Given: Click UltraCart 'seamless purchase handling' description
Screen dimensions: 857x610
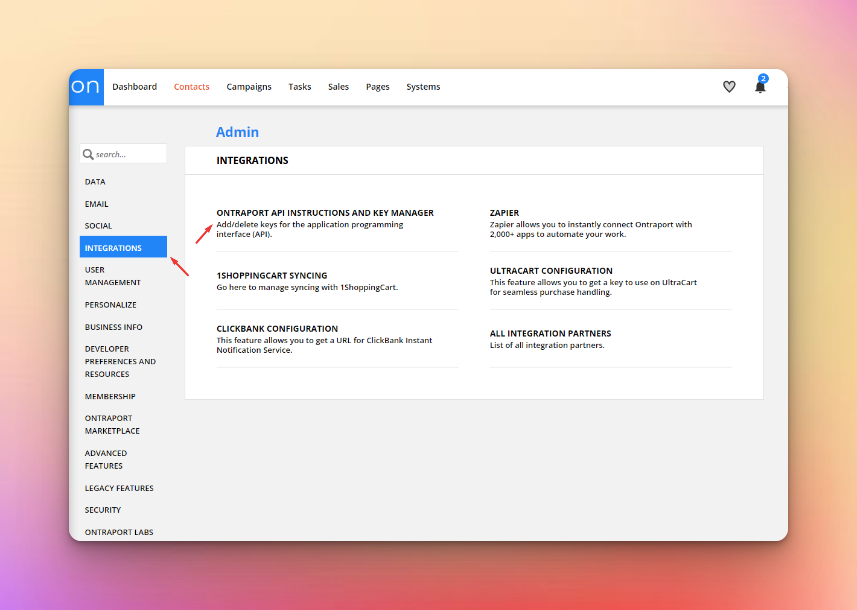Looking at the screenshot, I should coord(594,288).
